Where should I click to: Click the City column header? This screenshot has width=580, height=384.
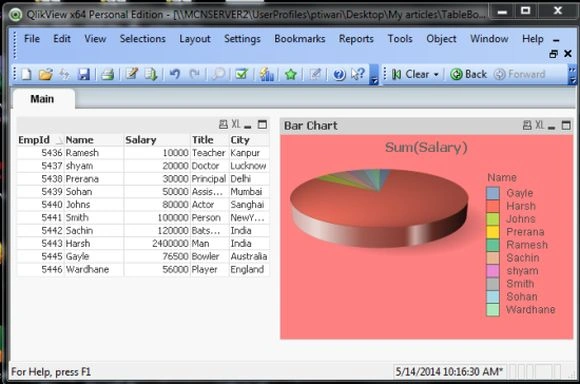249,140
